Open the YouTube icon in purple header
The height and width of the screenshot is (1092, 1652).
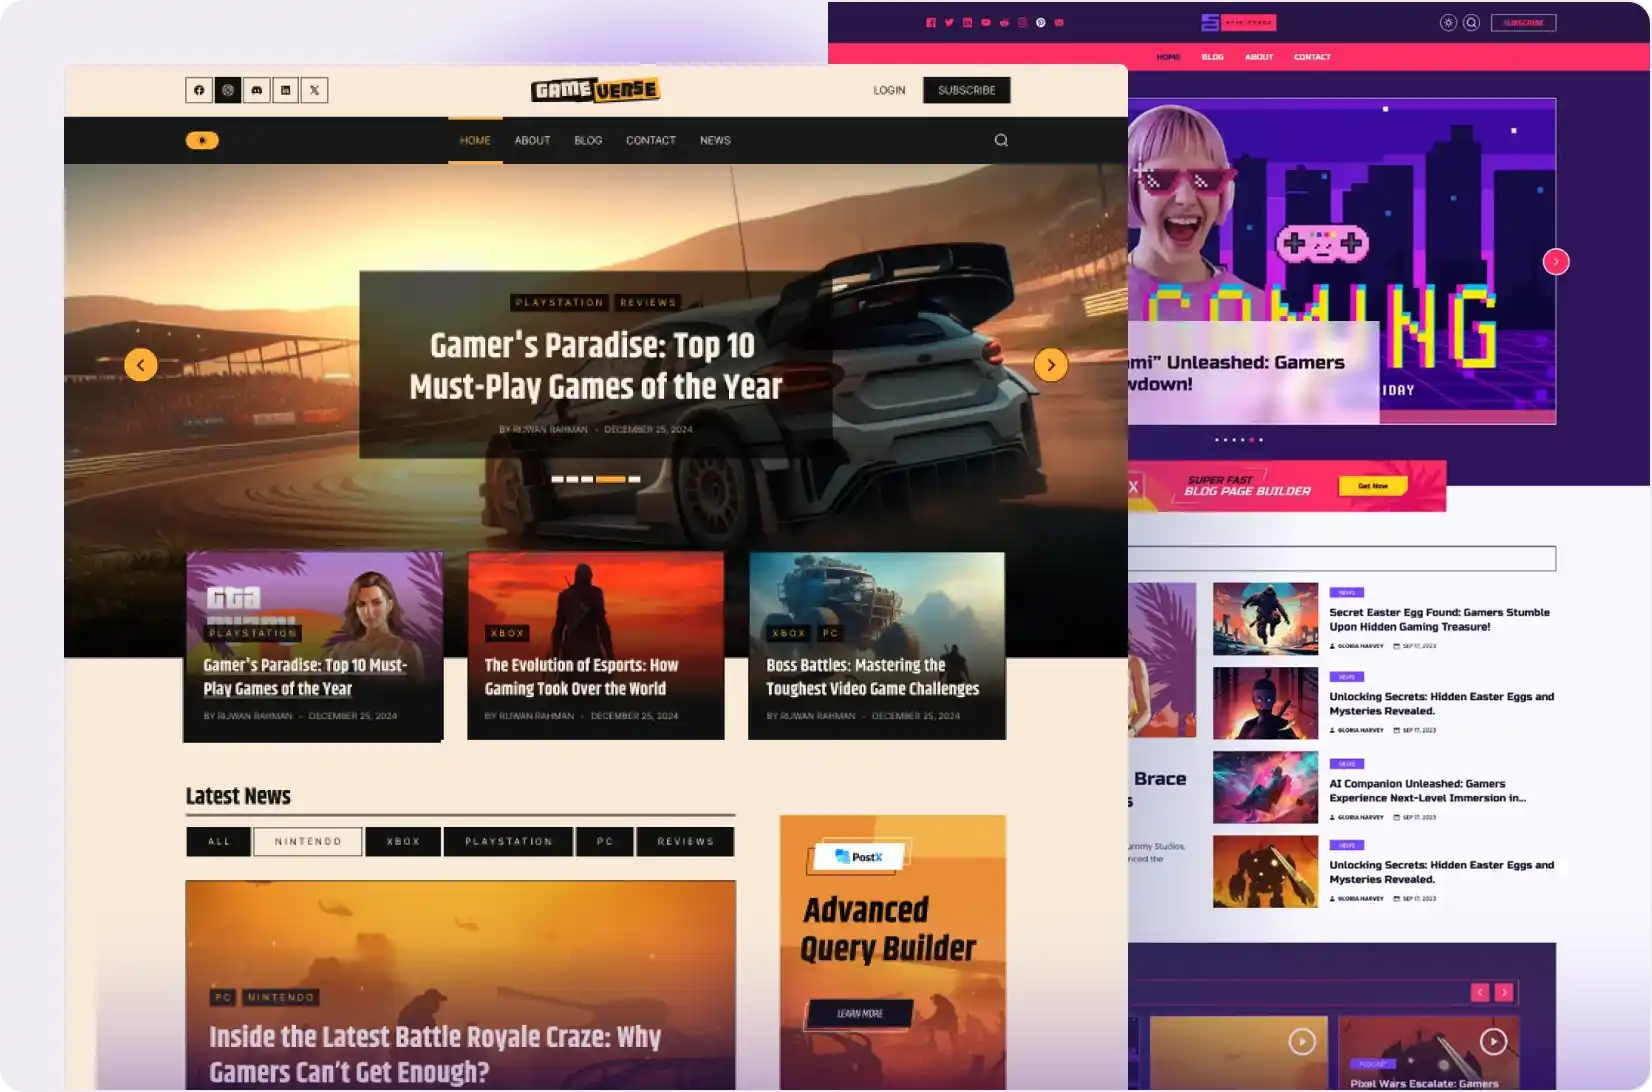pos(986,23)
